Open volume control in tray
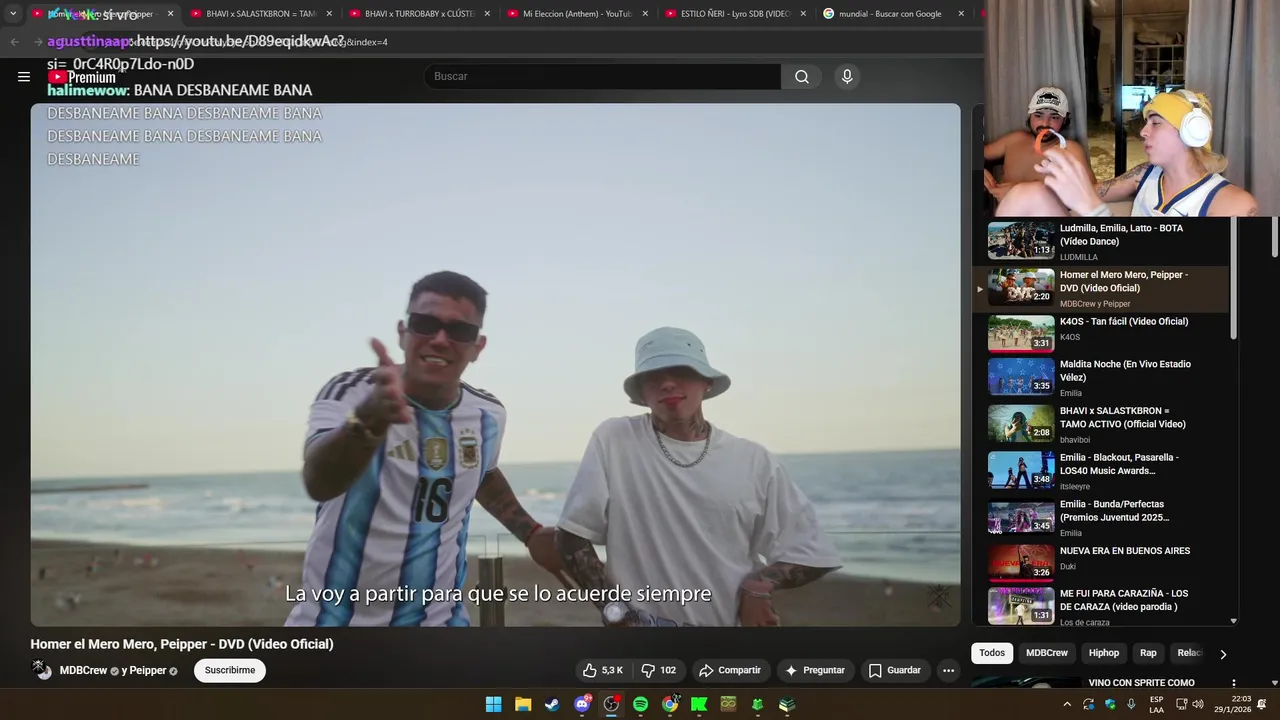 pyautogui.click(x=1198, y=704)
